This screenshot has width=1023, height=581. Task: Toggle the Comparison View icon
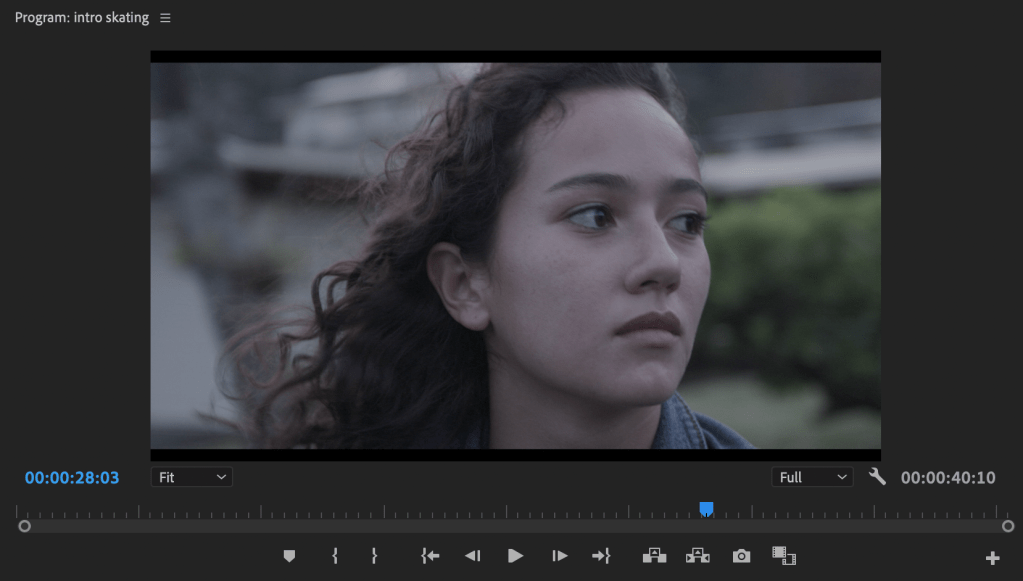(x=784, y=556)
